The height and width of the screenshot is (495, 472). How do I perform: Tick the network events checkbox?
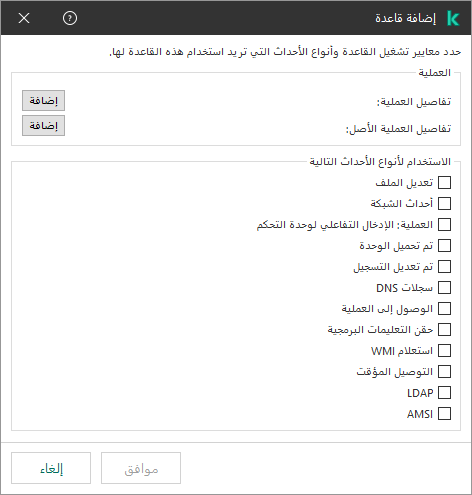coord(444,204)
